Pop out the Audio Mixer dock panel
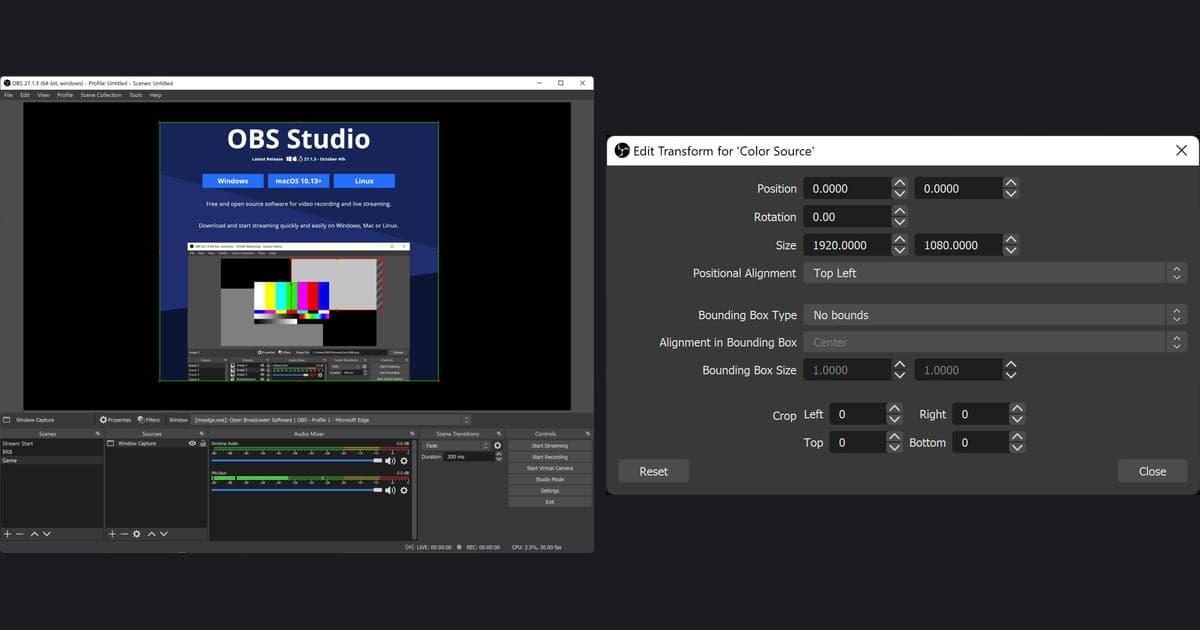 pos(412,434)
